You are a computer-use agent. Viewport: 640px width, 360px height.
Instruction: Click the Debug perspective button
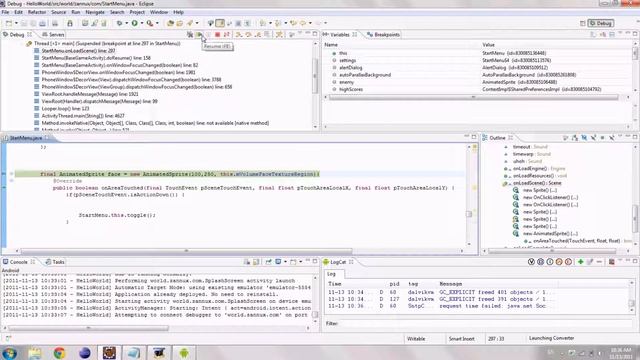[601, 23]
